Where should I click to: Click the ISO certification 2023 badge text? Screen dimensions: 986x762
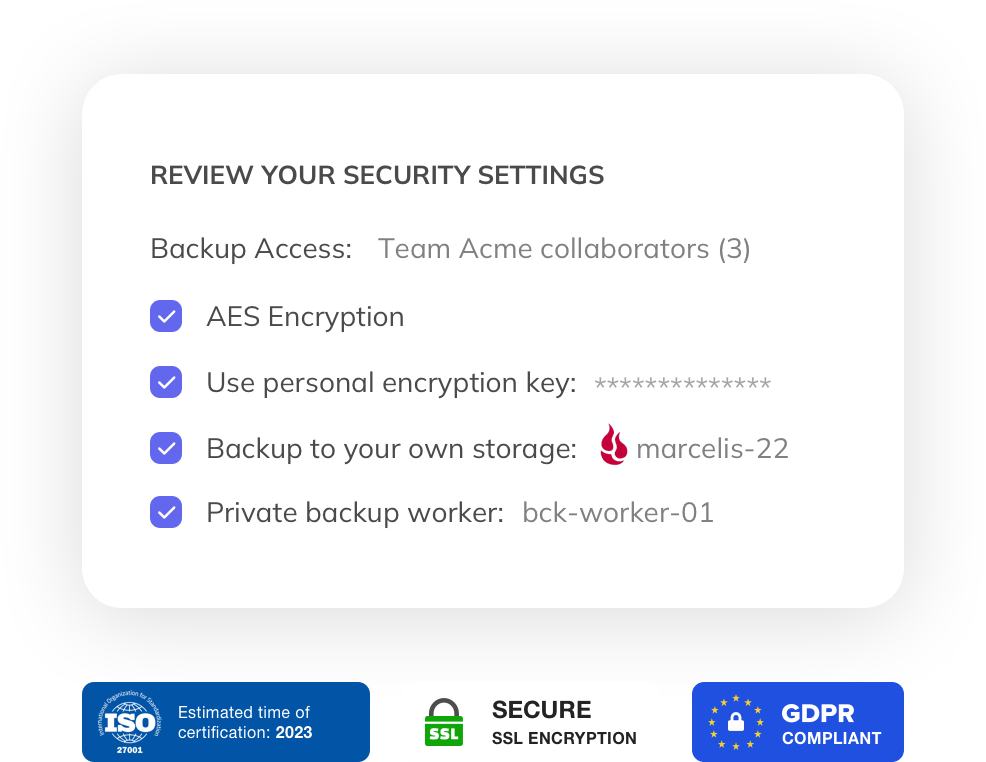tap(245, 722)
